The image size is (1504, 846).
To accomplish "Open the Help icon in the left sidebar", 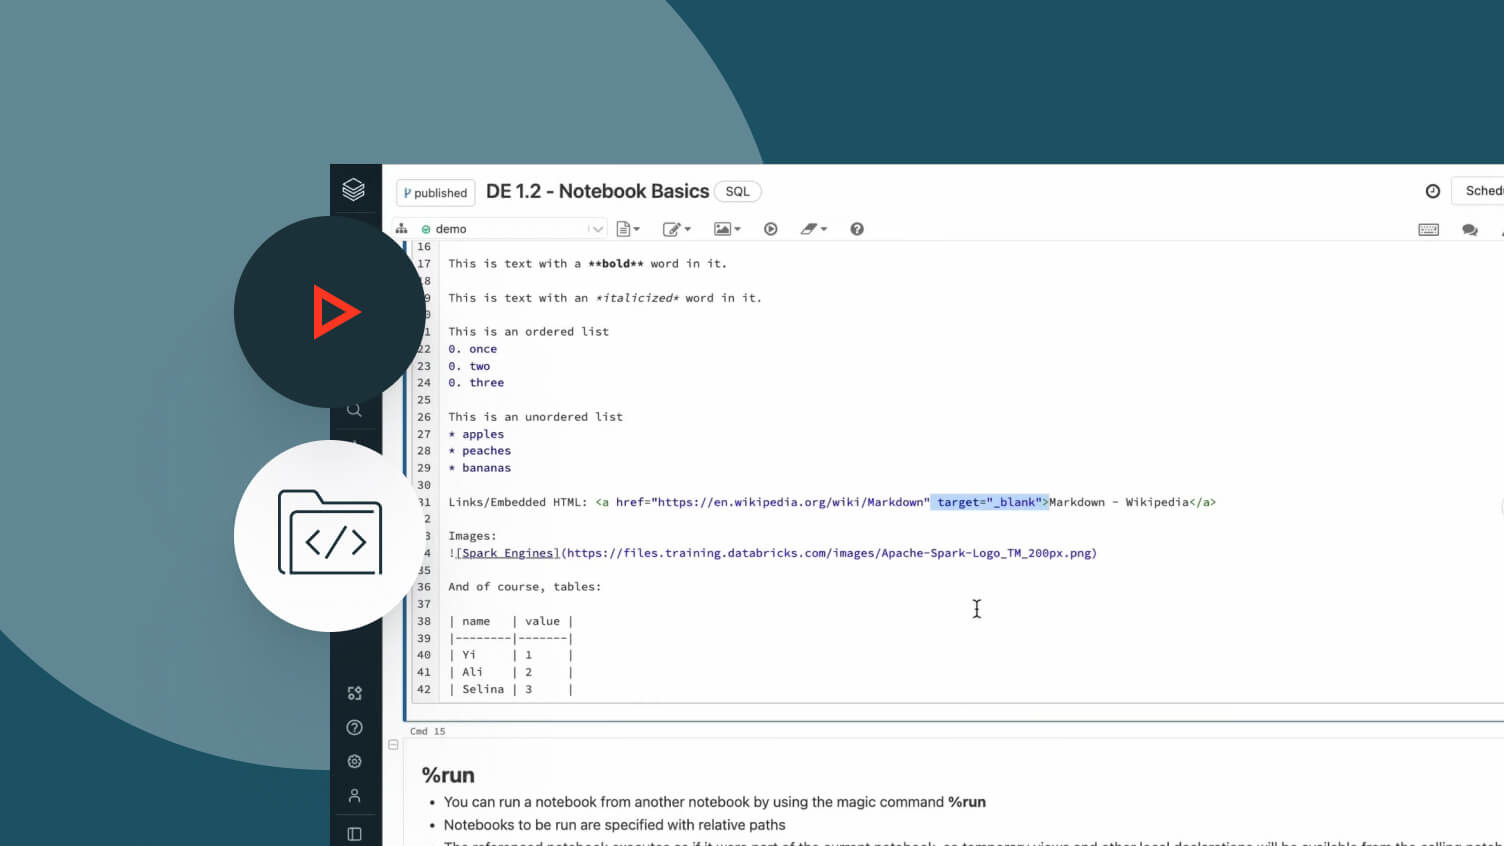I will (354, 727).
